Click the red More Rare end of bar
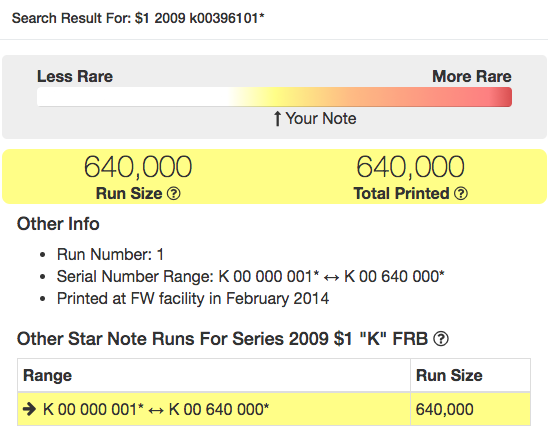This screenshot has height=437, width=548. [x=502, y=97]
